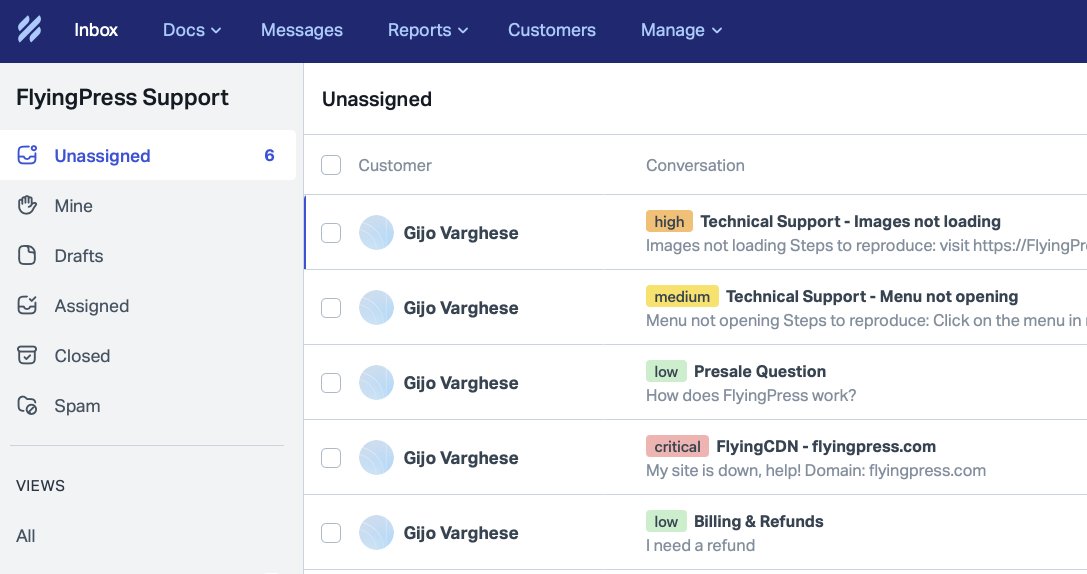Click the Conversation column header
Screen dimensions: 1087x574
pos(695,165)
